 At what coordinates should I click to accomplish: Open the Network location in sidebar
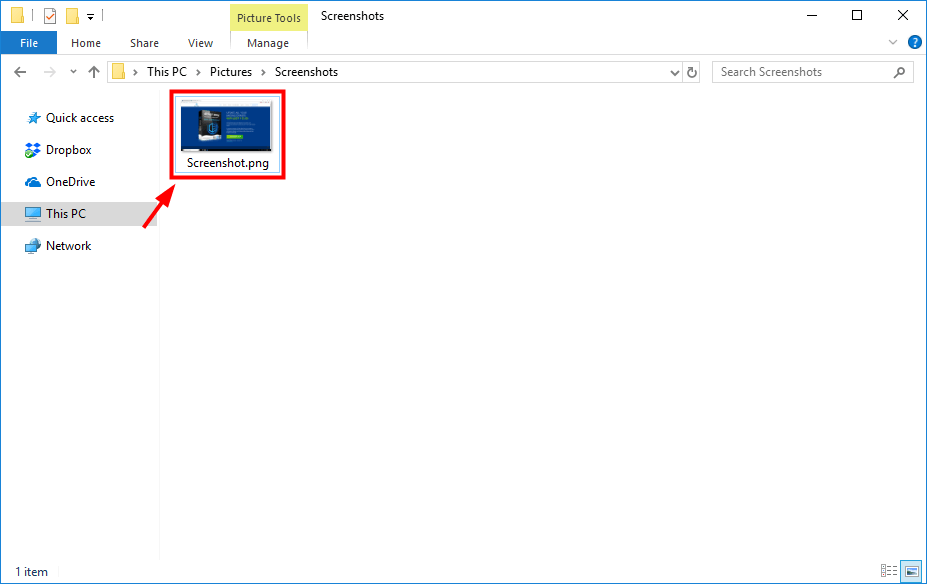[66, 245]
